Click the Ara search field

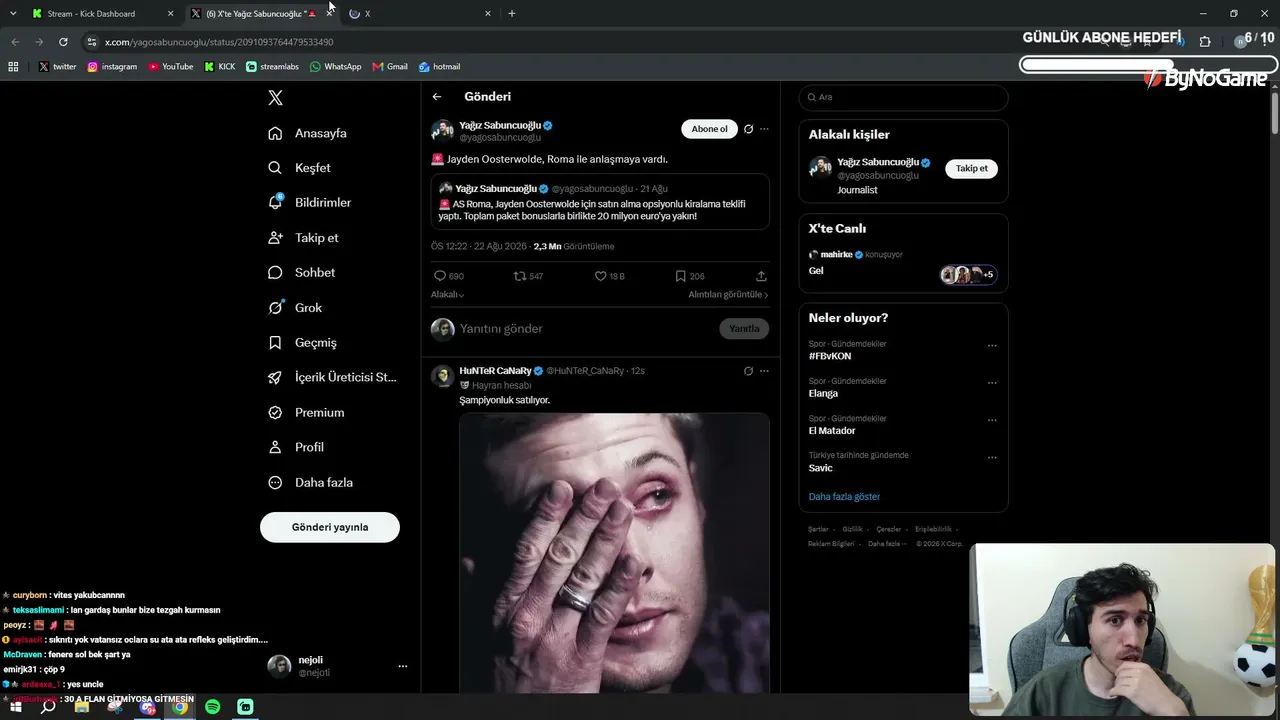(x=903, y=97)
